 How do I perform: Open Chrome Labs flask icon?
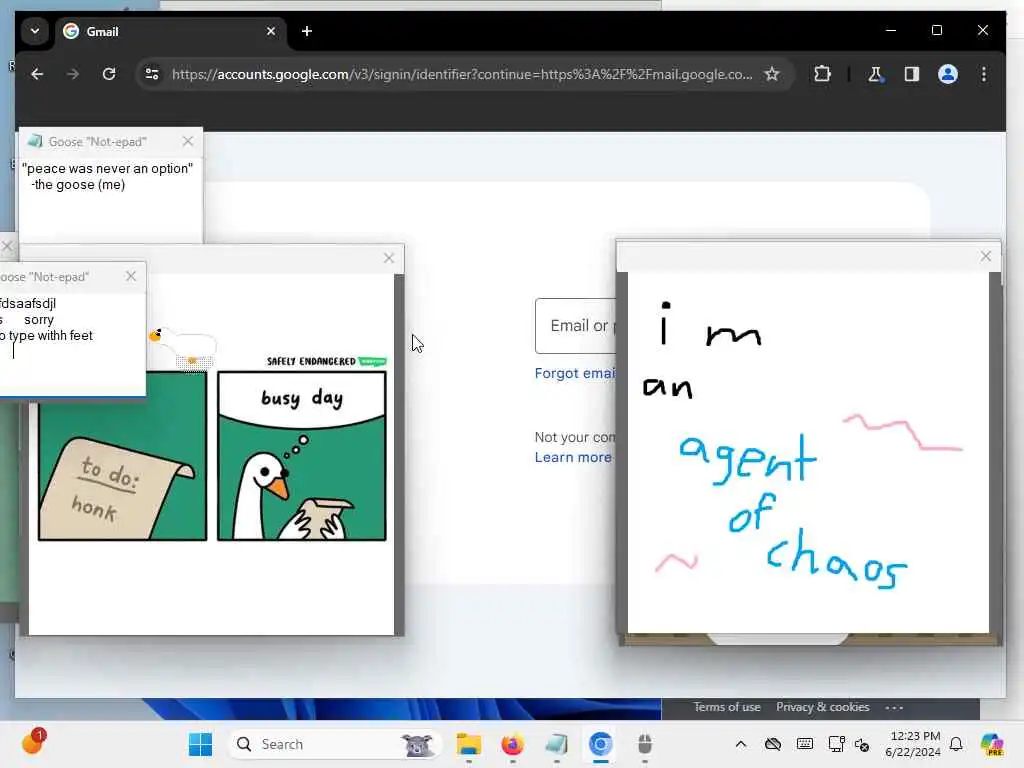pos(875,74)
